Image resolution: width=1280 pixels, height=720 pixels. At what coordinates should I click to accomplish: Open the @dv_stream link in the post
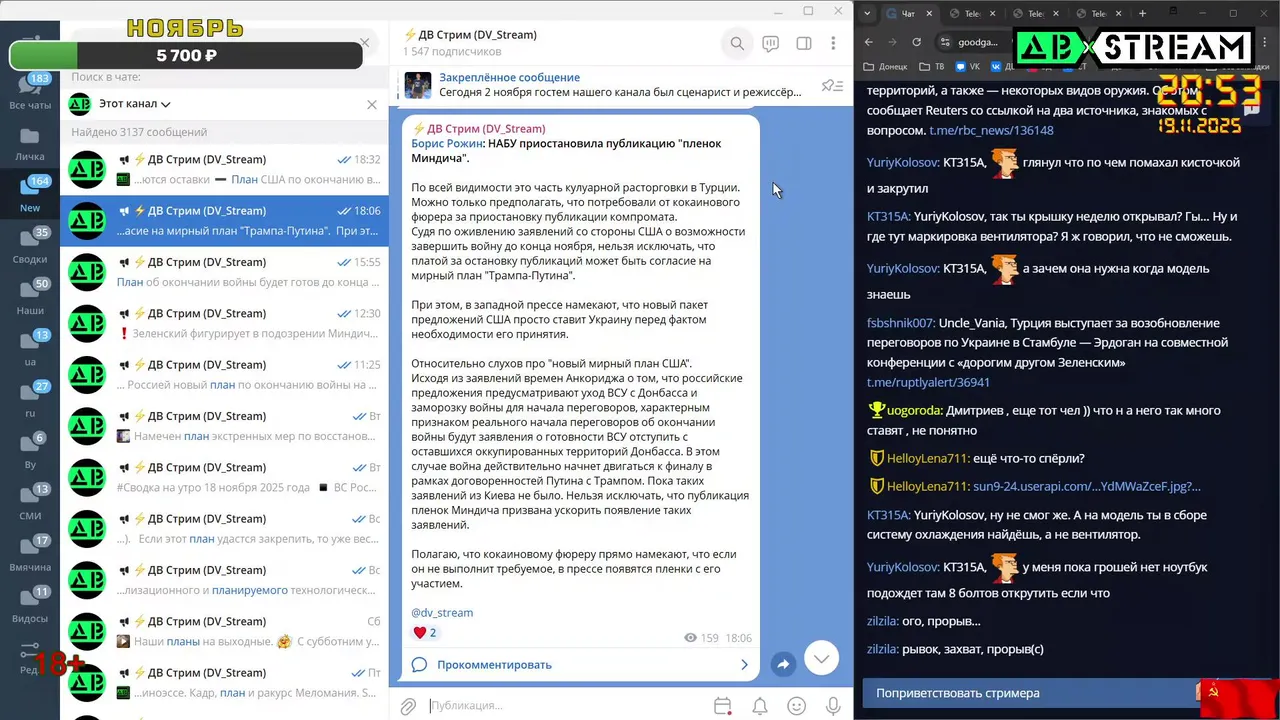(x=442, y=612)
